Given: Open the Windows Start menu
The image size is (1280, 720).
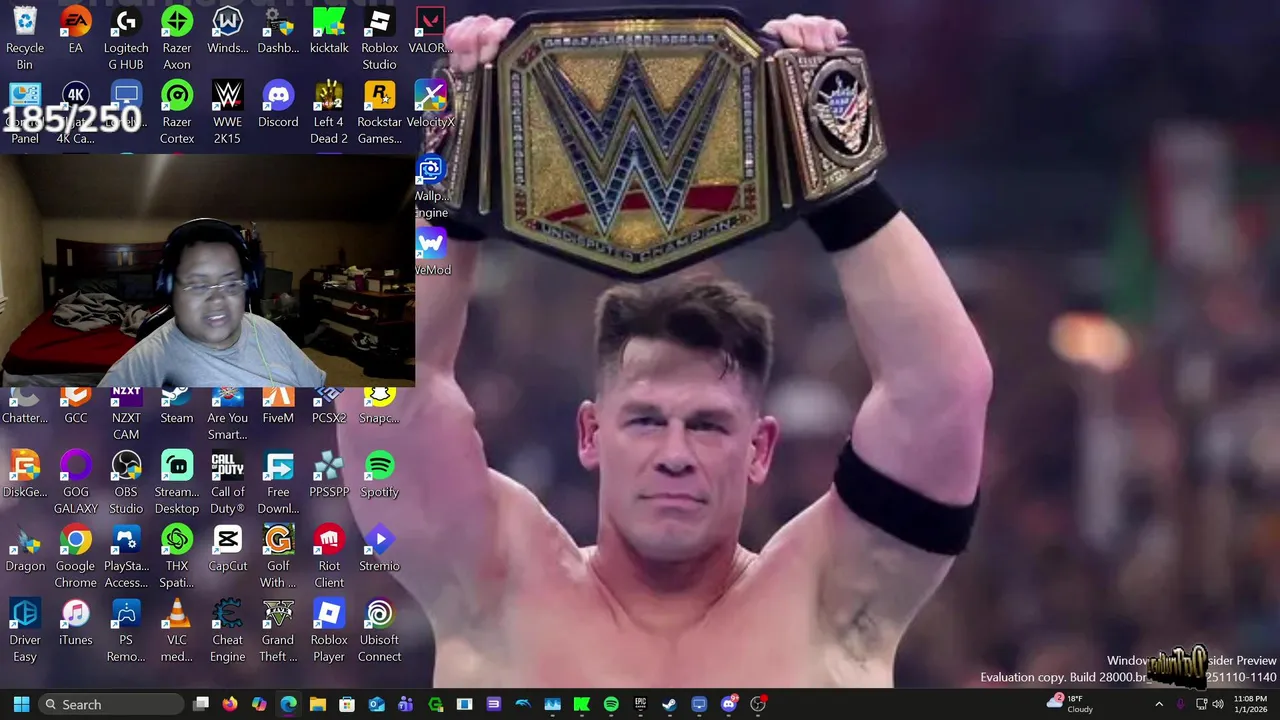Looking at the screenshot, I should (21, 704).
